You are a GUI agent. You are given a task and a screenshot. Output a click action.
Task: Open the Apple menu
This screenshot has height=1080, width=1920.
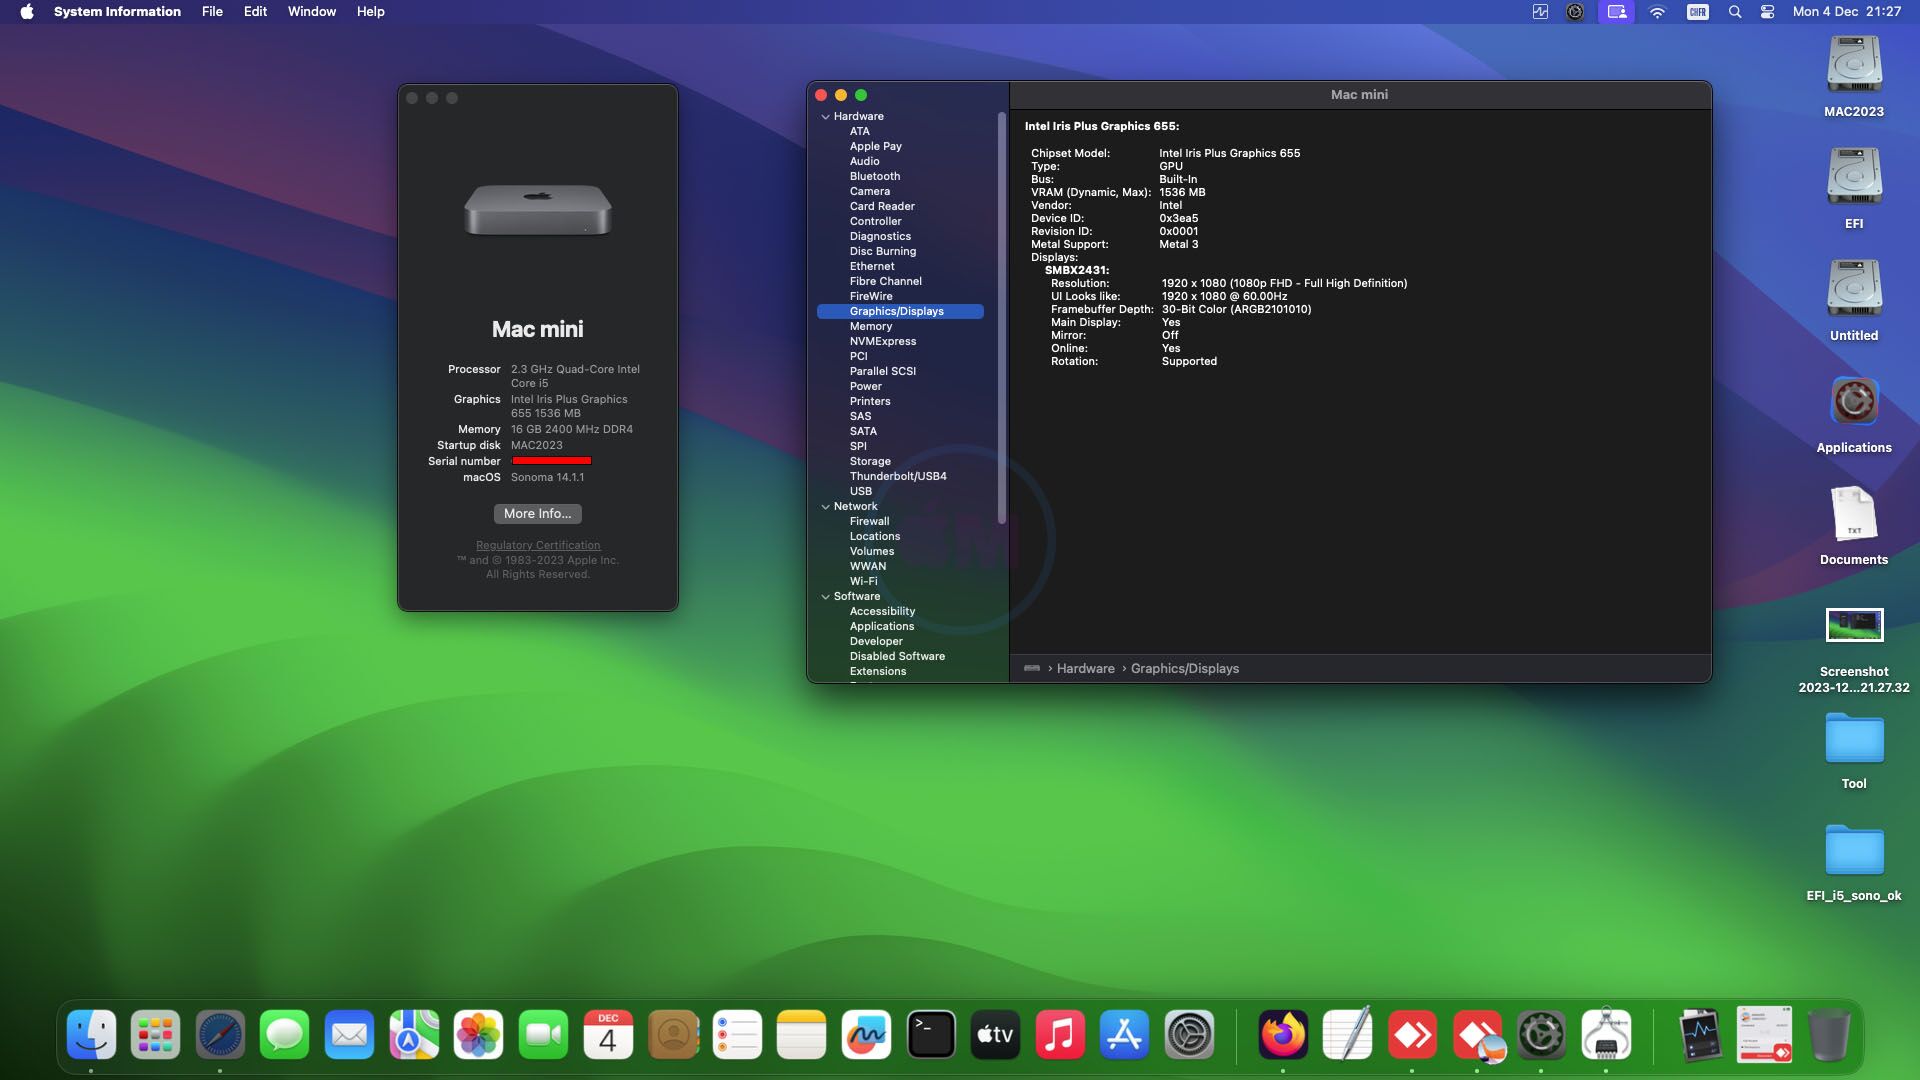27,12
